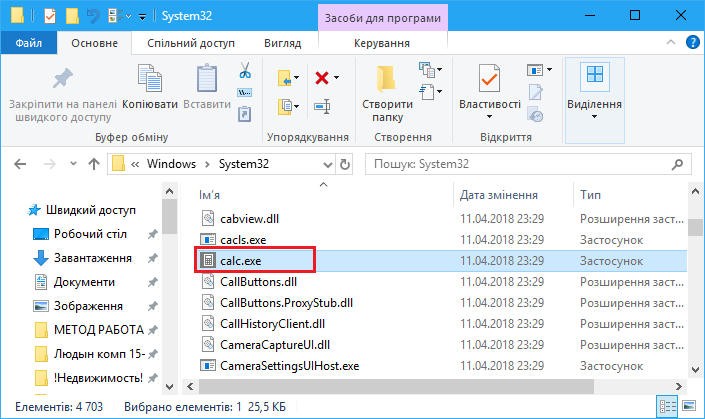Pin to Quick access (Закріпити на панелі)
The width and height of the screenshot is (705, 419).
(x=63, y=95)
